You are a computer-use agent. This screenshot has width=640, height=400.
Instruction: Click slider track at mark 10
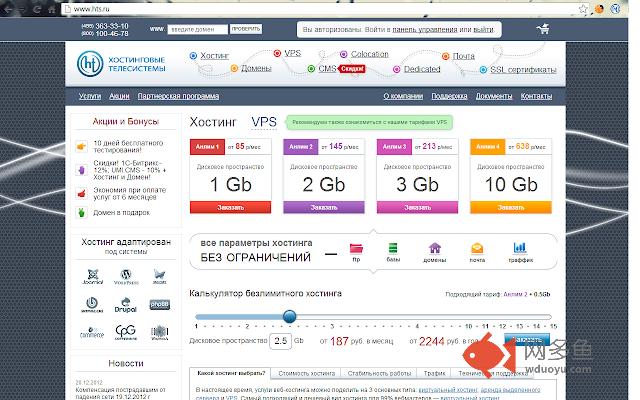469,317
